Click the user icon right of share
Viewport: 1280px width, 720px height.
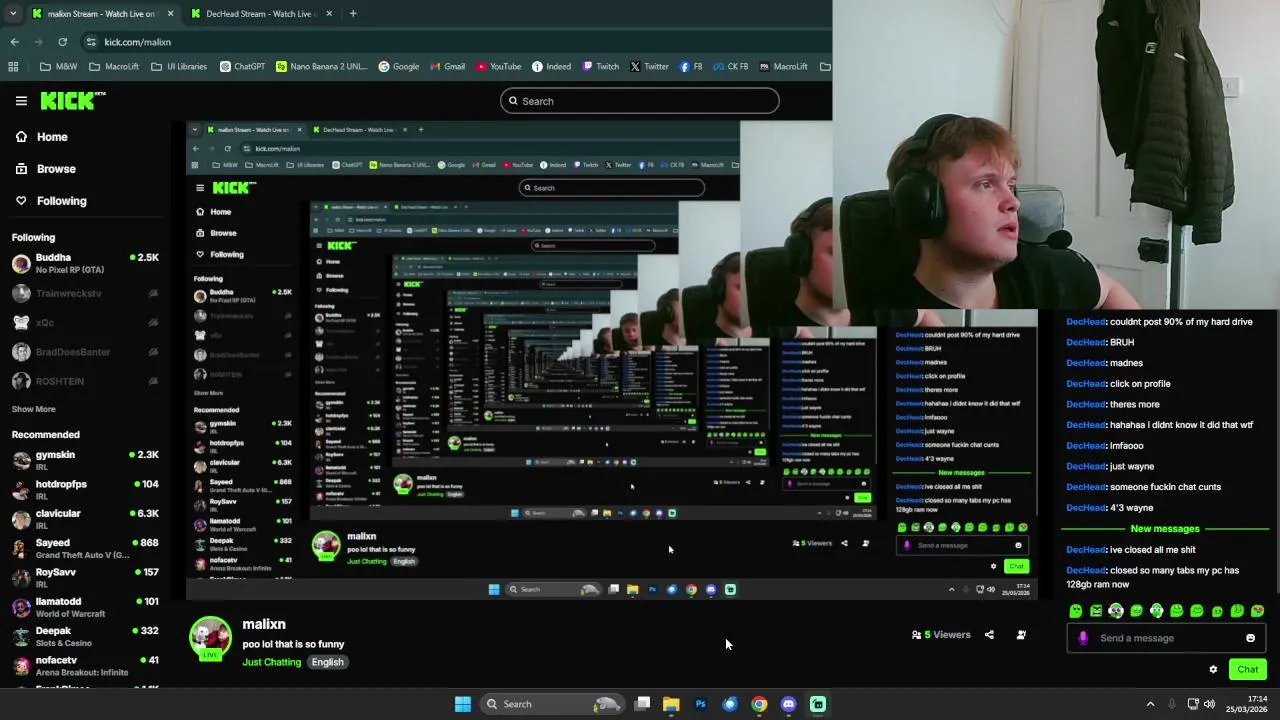pyautogui.click(x=1021, y=635)
